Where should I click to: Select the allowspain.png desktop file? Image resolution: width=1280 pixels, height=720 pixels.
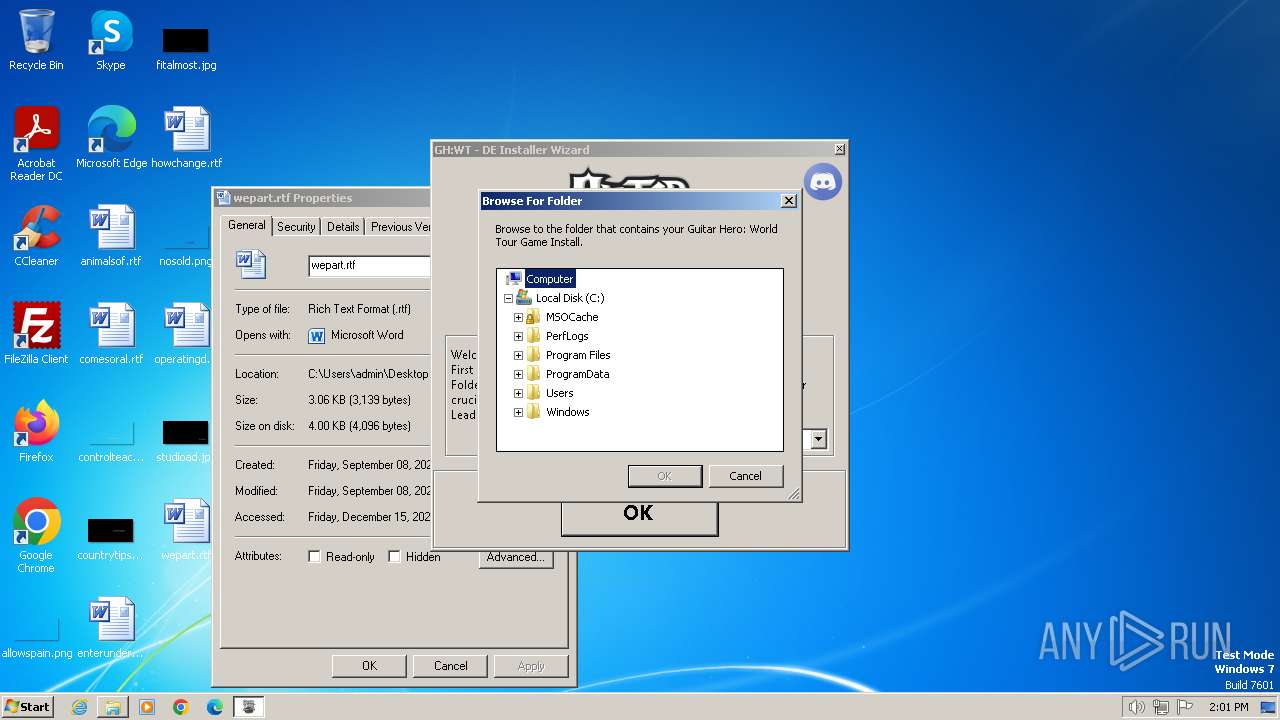coord(37,638)
